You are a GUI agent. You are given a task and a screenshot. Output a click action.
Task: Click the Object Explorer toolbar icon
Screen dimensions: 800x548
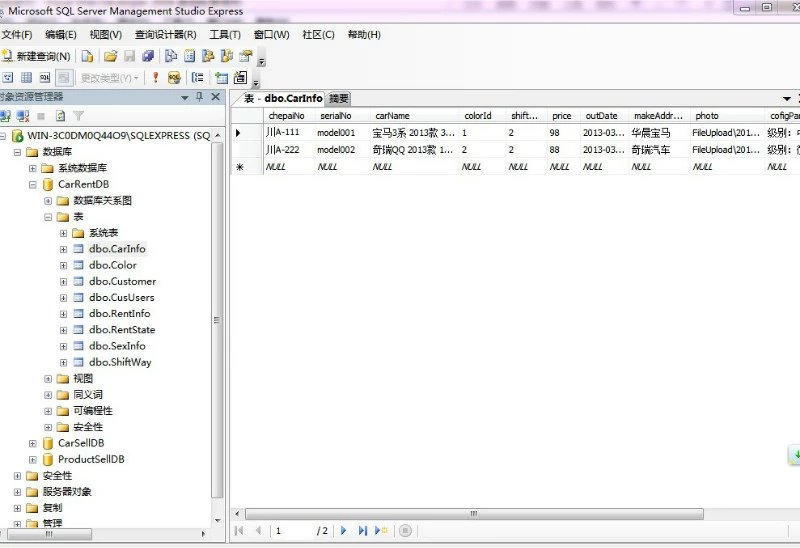[208, 56]
